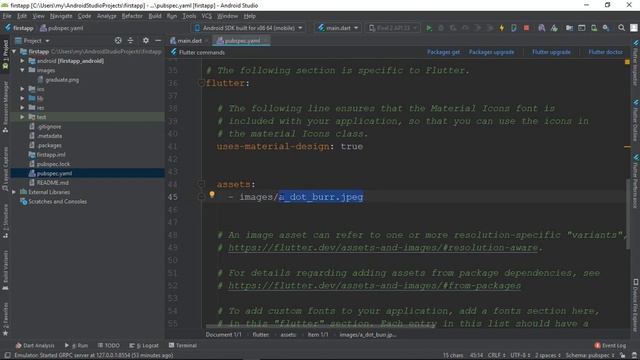Run the app with the green play icon
Image resolution: width=640 pixels, height=360 pixels.
click(429, 28)
